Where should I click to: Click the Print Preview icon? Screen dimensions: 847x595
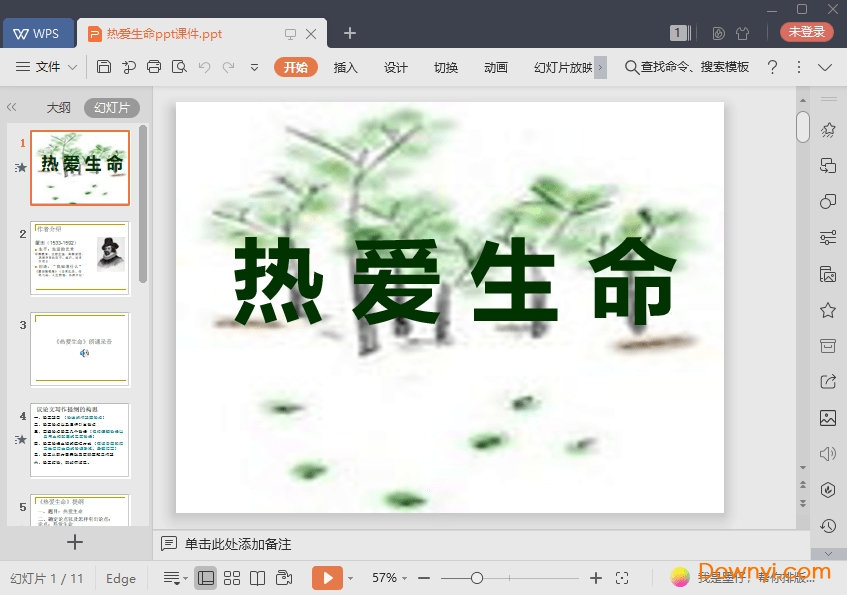pyautogui.click(x=179, y=67)
